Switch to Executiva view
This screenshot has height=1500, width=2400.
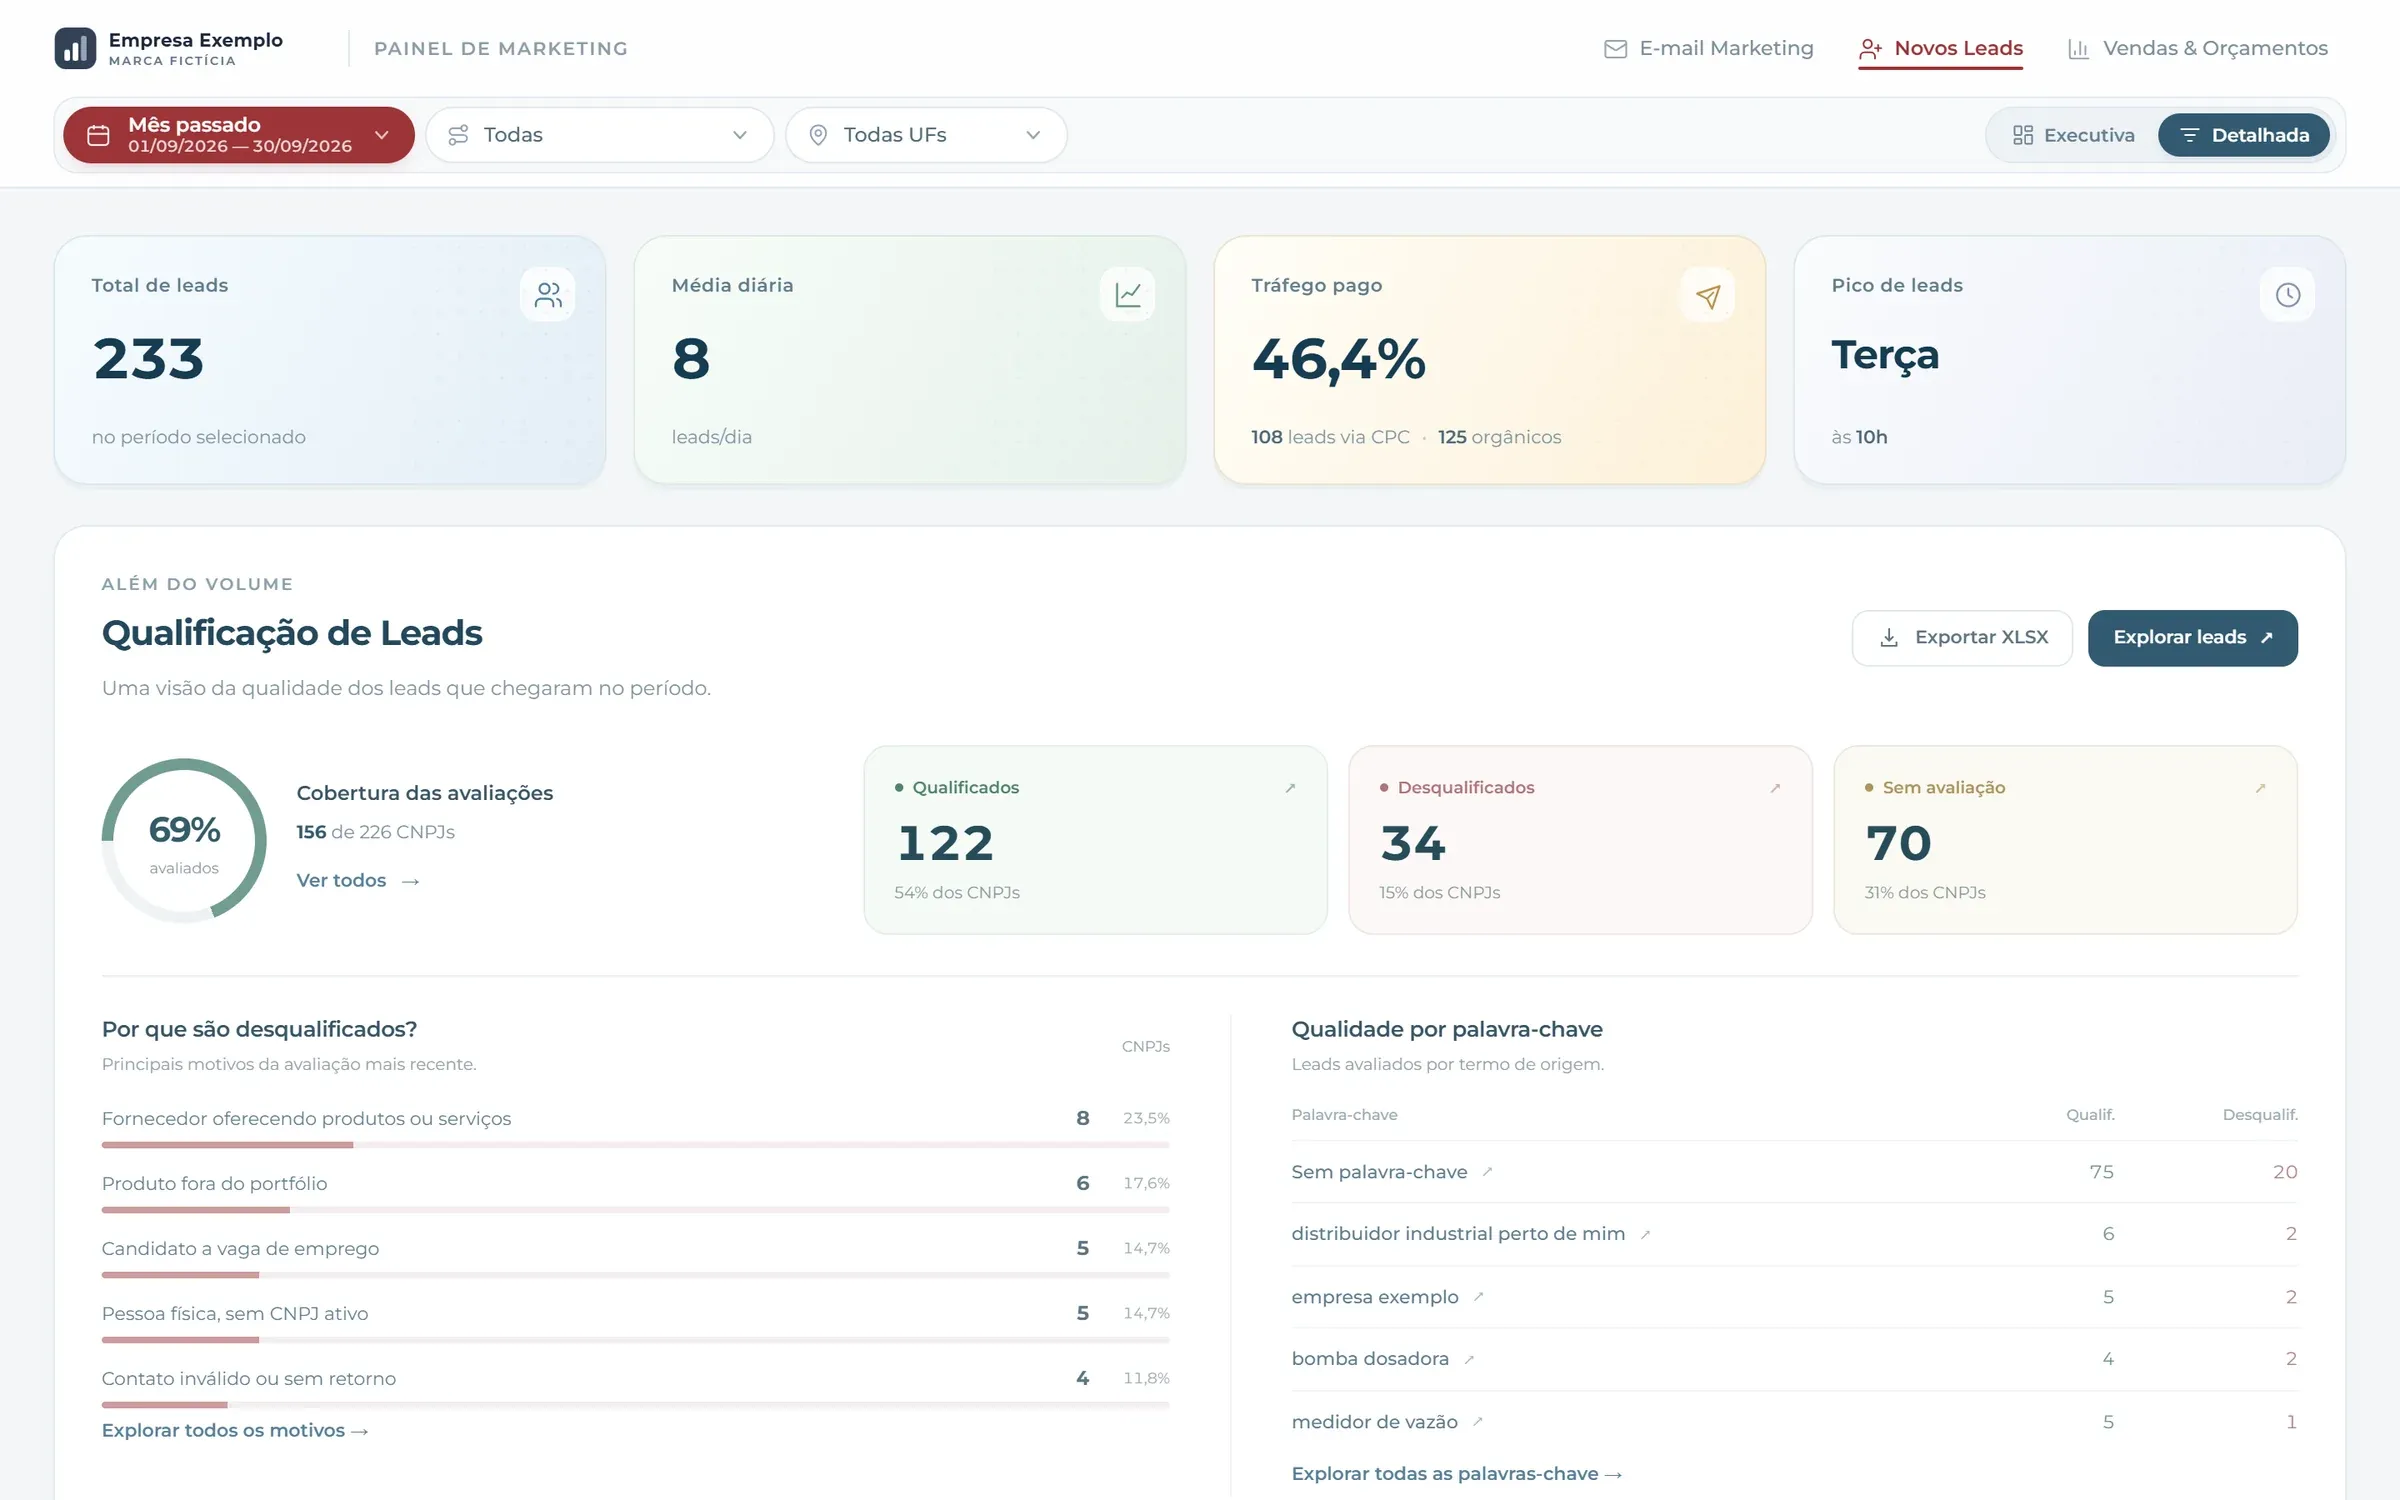(x=2073, y=135)
